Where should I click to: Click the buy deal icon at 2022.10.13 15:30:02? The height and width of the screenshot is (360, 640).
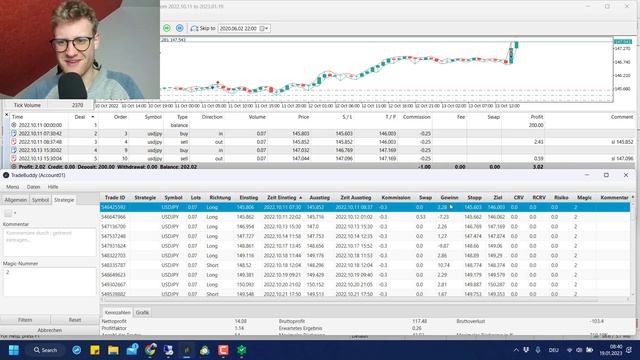(x=13, y=150)
